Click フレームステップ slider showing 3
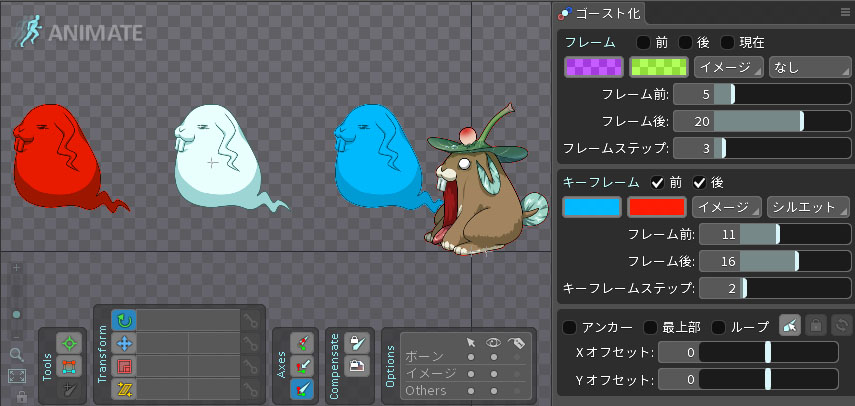 [x=762, y=148]
